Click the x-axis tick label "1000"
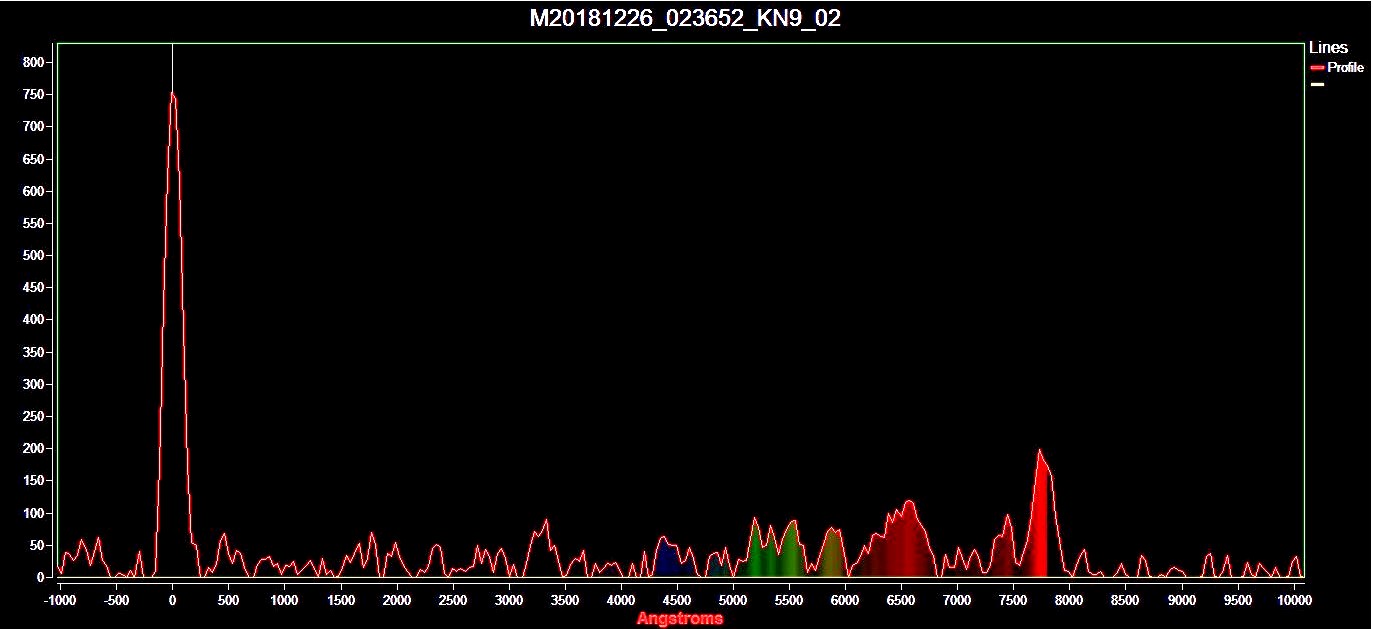The width and height of the screenshot is (1373, 629). click(x=284, y=600)
